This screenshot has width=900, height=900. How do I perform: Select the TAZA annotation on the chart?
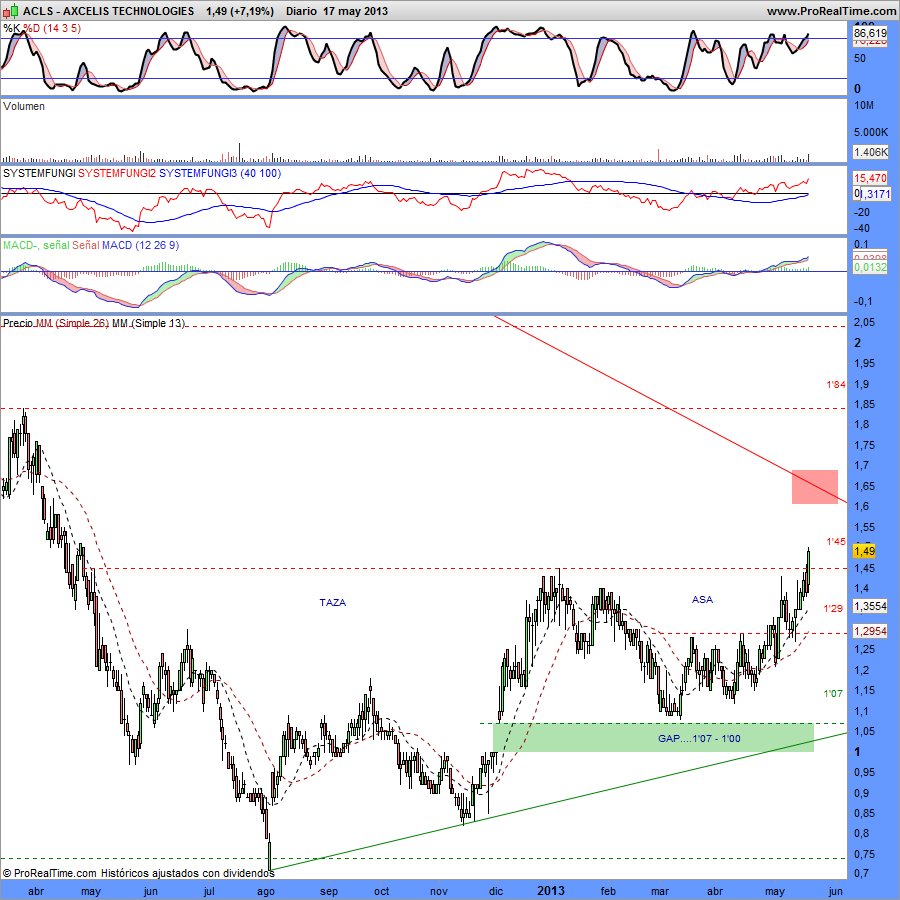[x=333, y=602]
